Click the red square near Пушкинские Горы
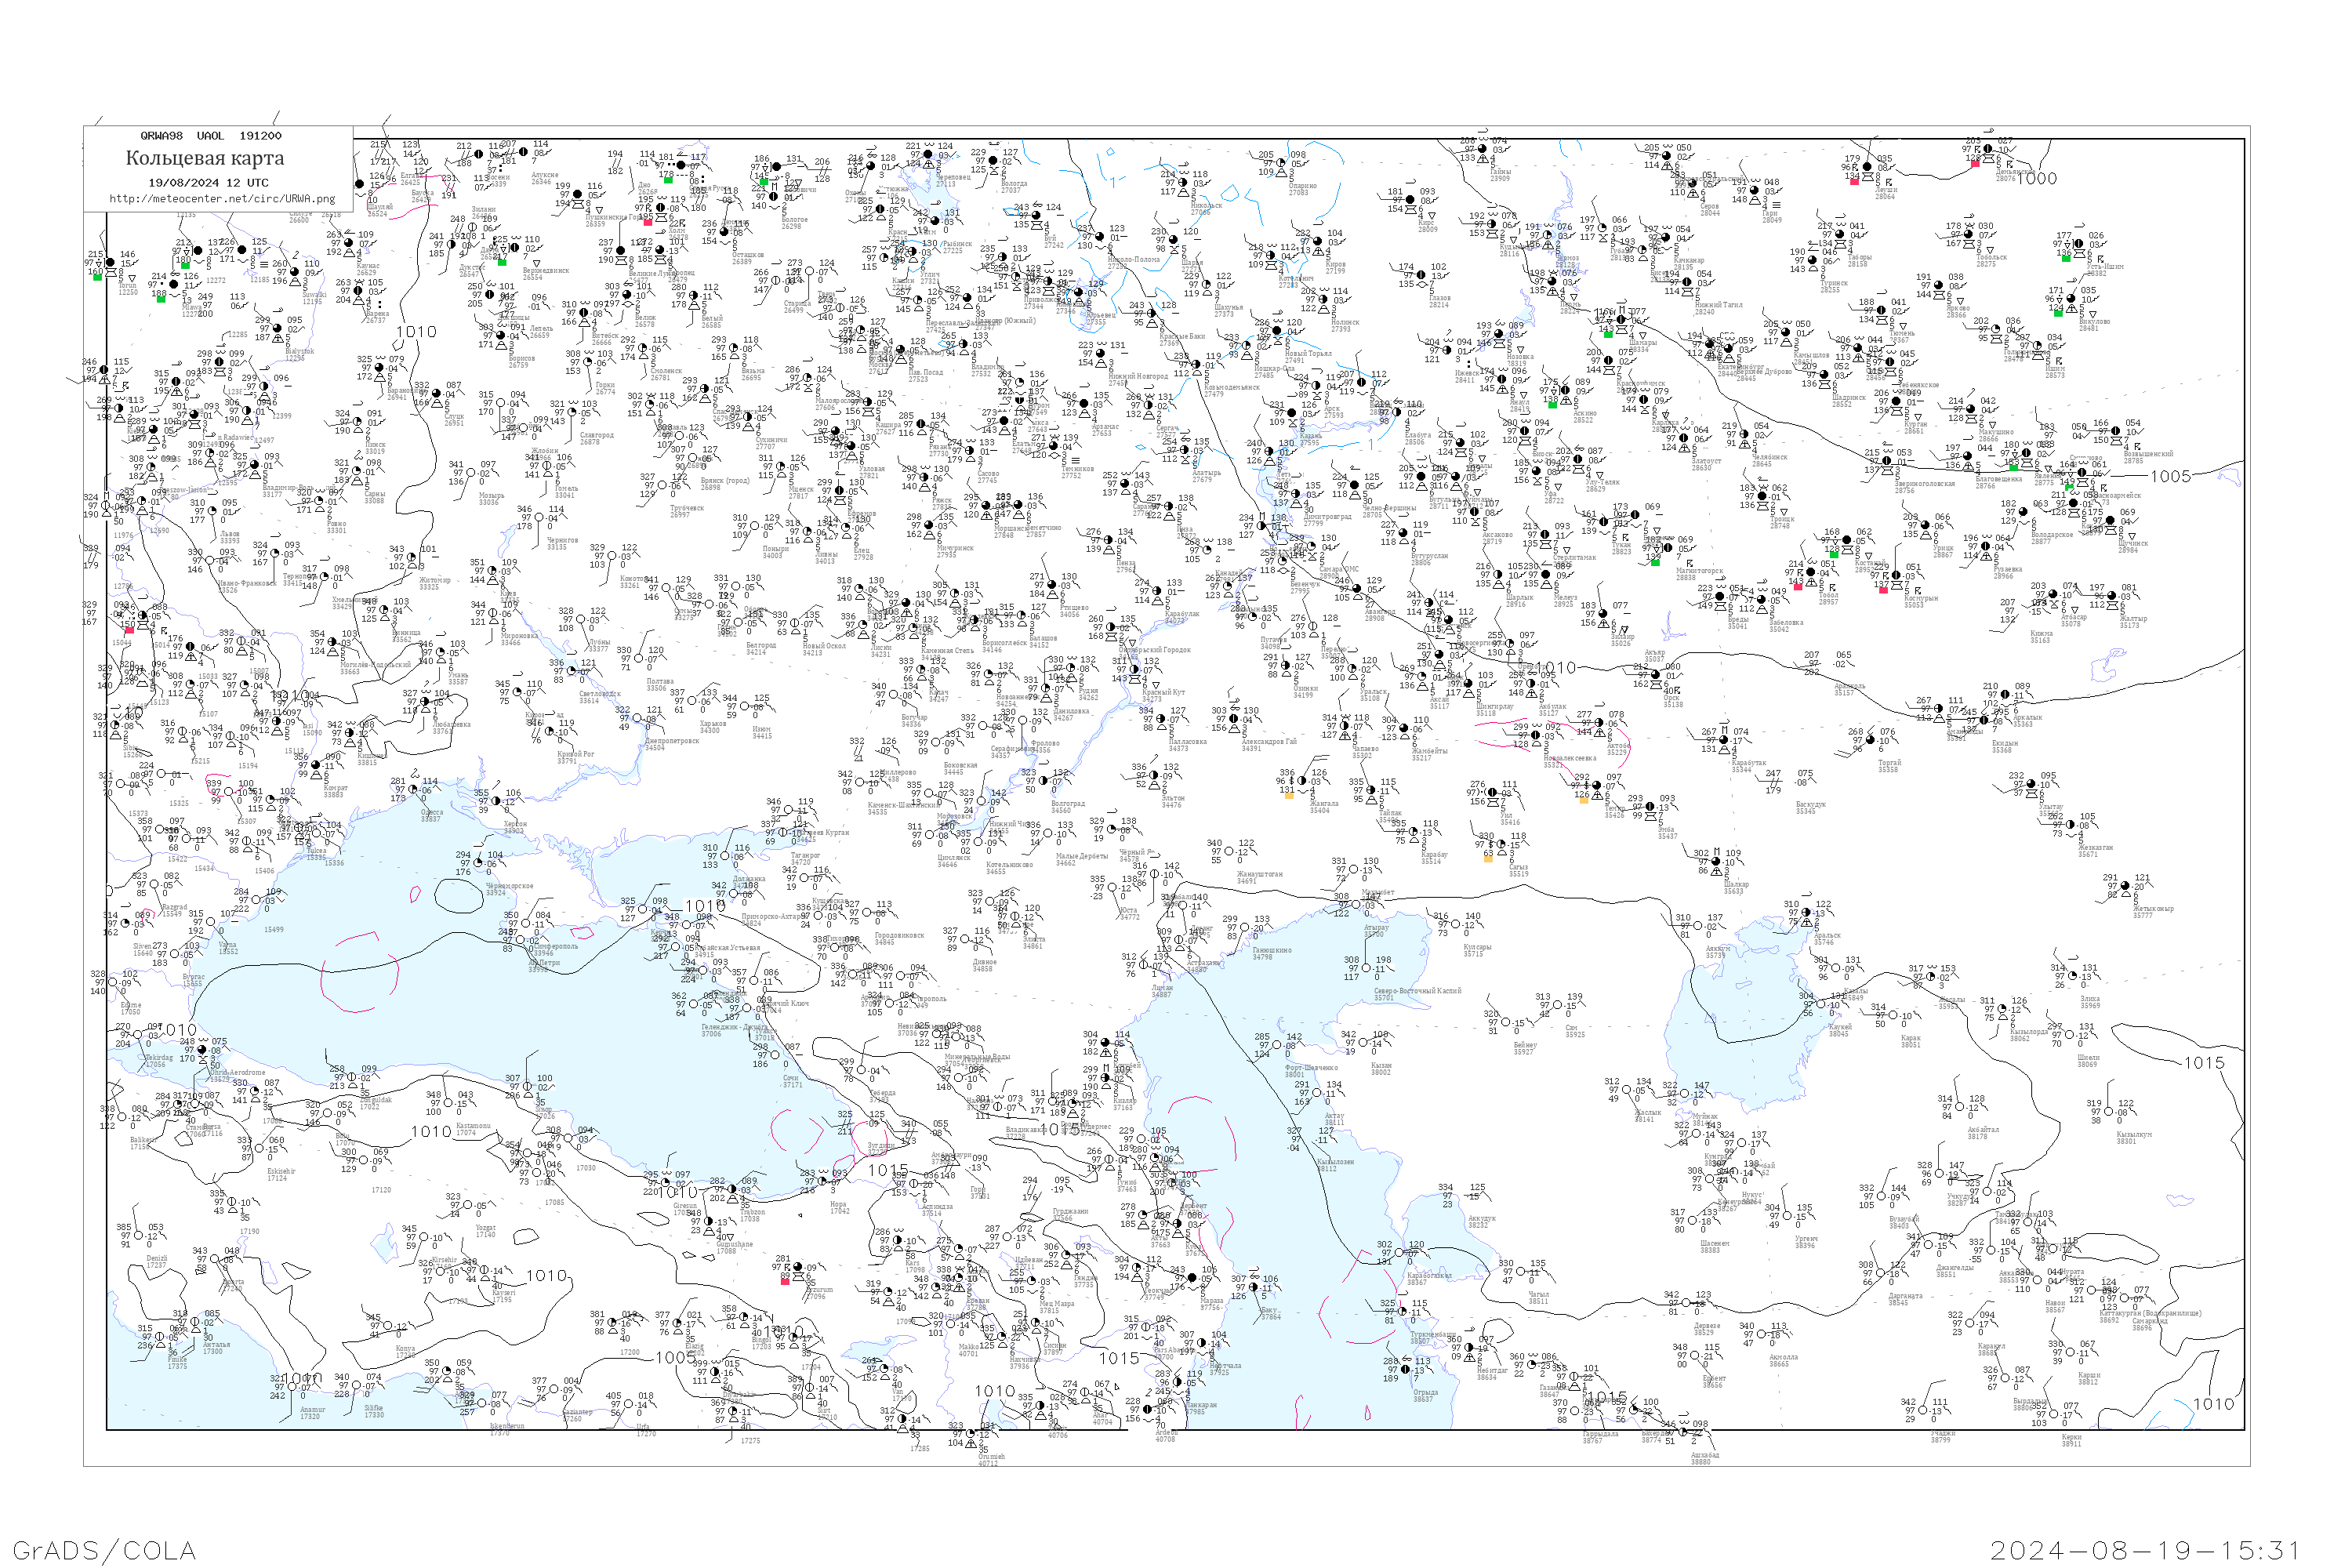This screenshot has height=1568, width=2352. (x=647, y=222)
